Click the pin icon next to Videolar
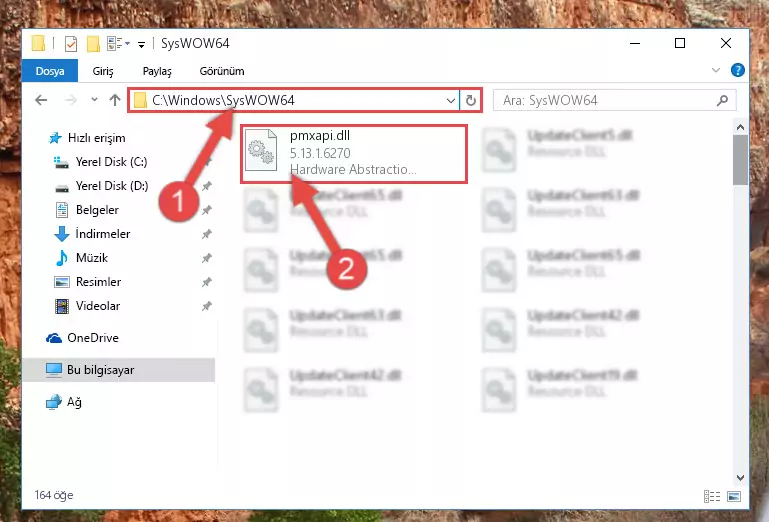 click(x=207, y=306)
